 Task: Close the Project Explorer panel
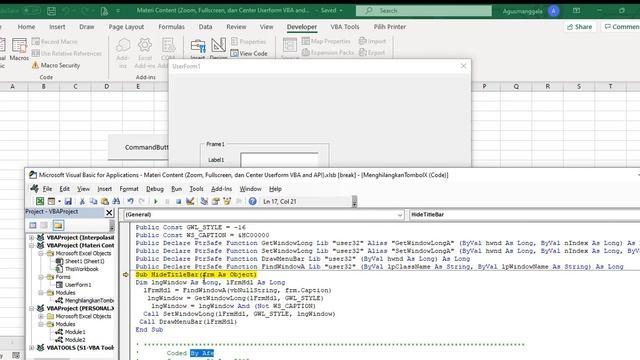click(x=109, y=212)
